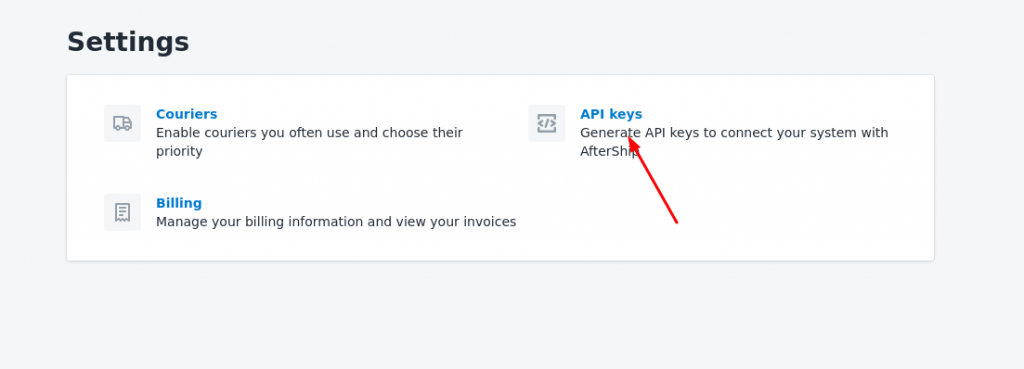
Task: Click the Couriers truck icon
Action: 122,123
